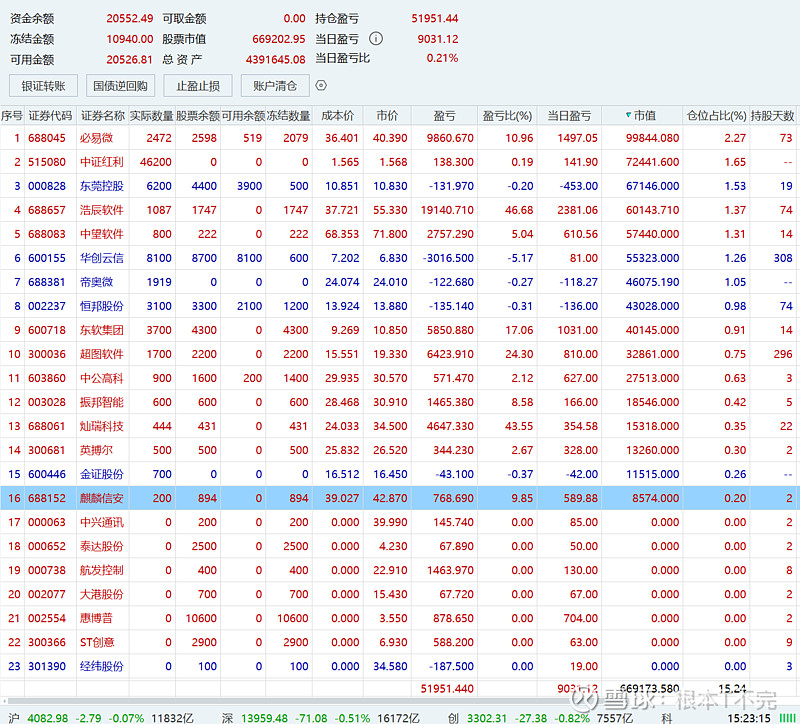This screenshot has height=724, width=800.
Task: Click profit value 19140.710
Action: [x=447, y=210]
